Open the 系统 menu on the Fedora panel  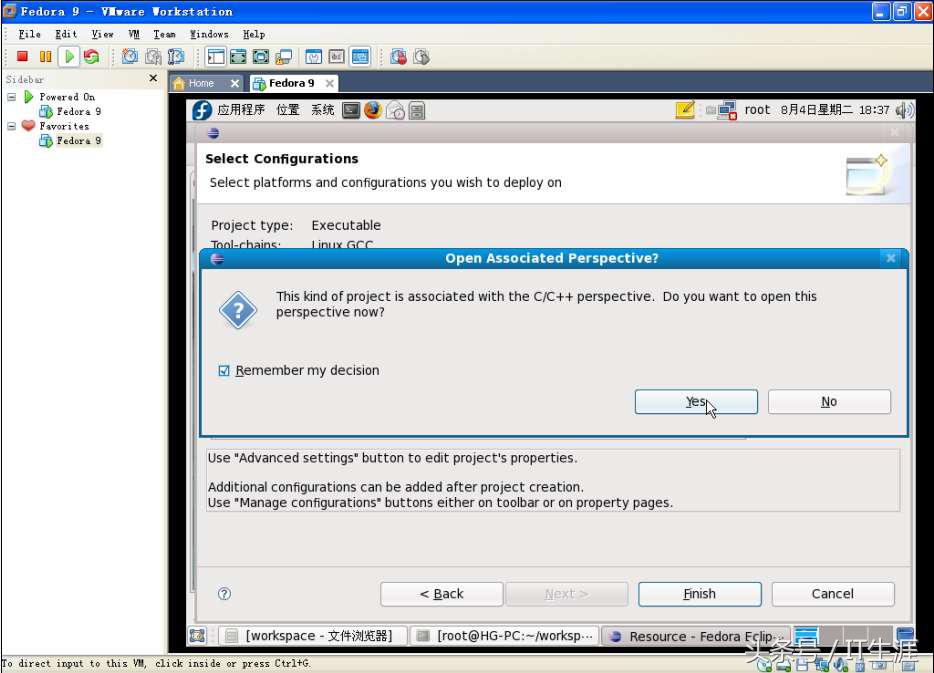(324, 111)
